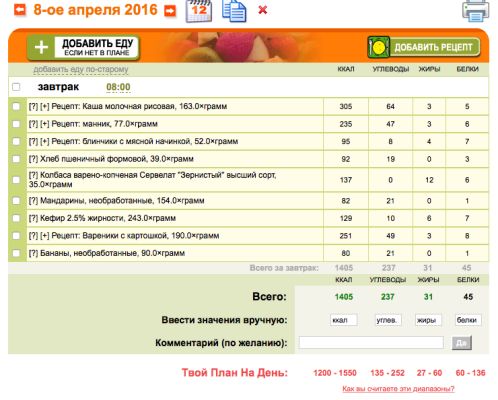Expand [+] for манник recipe
Image resolution: width=498 pixels, height=400 pixels.
coord(45,124)
